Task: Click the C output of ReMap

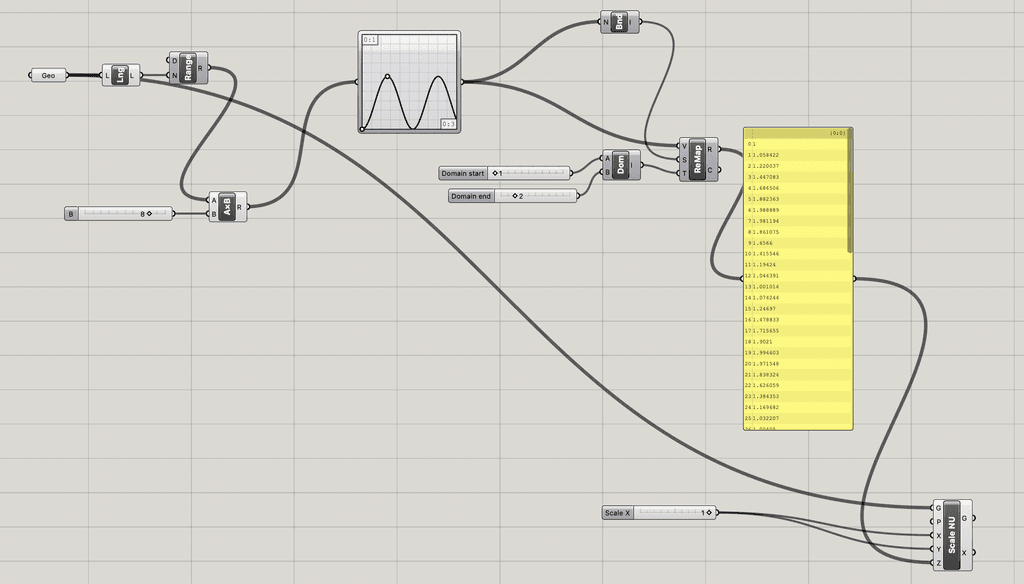Action: point(711,170)
